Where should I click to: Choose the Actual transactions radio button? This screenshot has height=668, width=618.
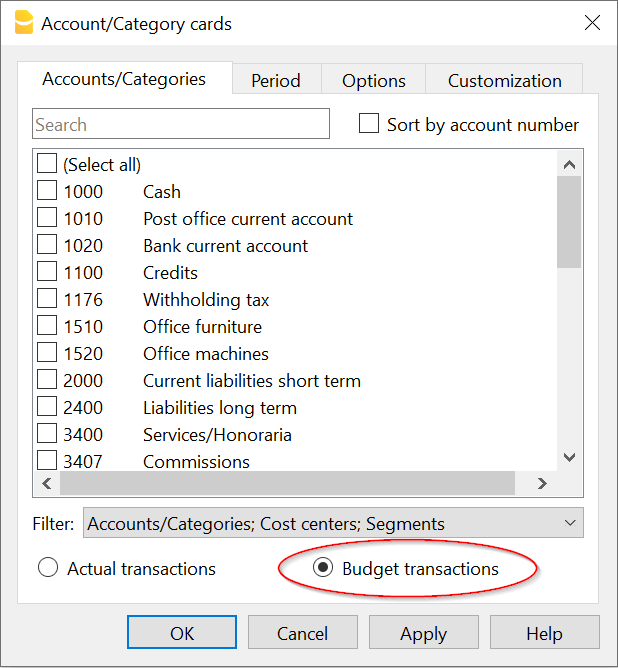pos(48,567)
